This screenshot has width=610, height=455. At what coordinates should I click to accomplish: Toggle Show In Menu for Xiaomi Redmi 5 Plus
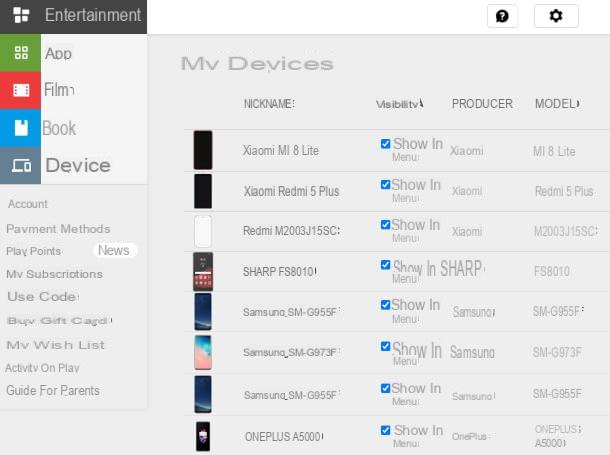tap(385, 184)
